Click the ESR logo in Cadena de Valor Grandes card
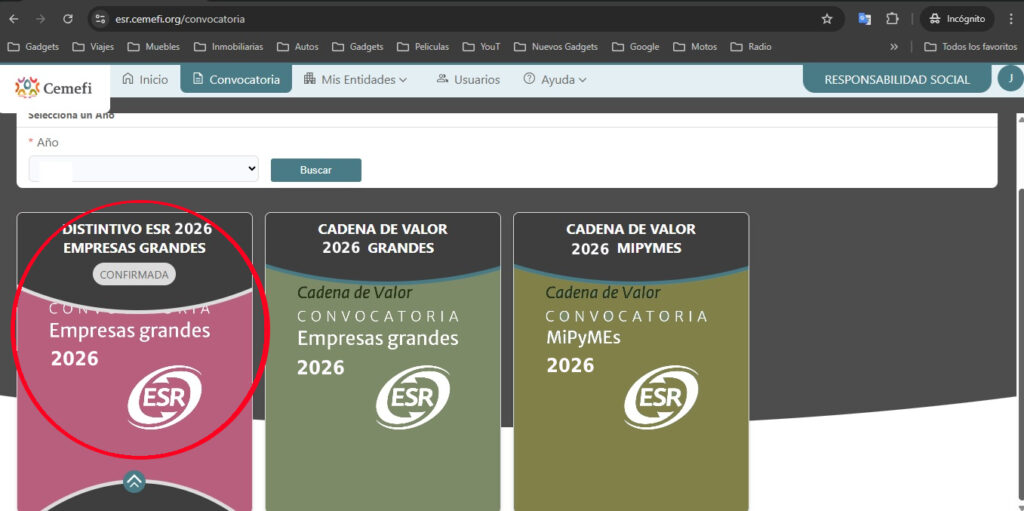The height and width of the screenshot is (511, 1024). coord(412,398)
